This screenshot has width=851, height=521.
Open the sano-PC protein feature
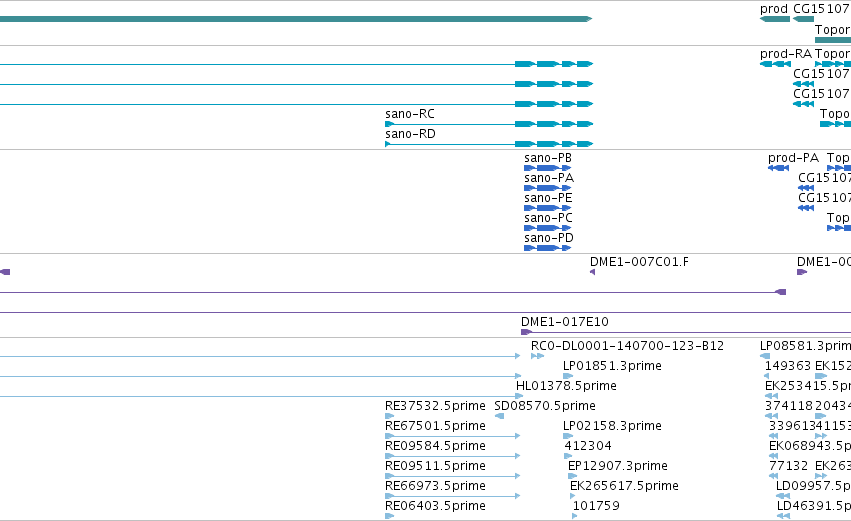pyautogui.click(x=548, y=228)
